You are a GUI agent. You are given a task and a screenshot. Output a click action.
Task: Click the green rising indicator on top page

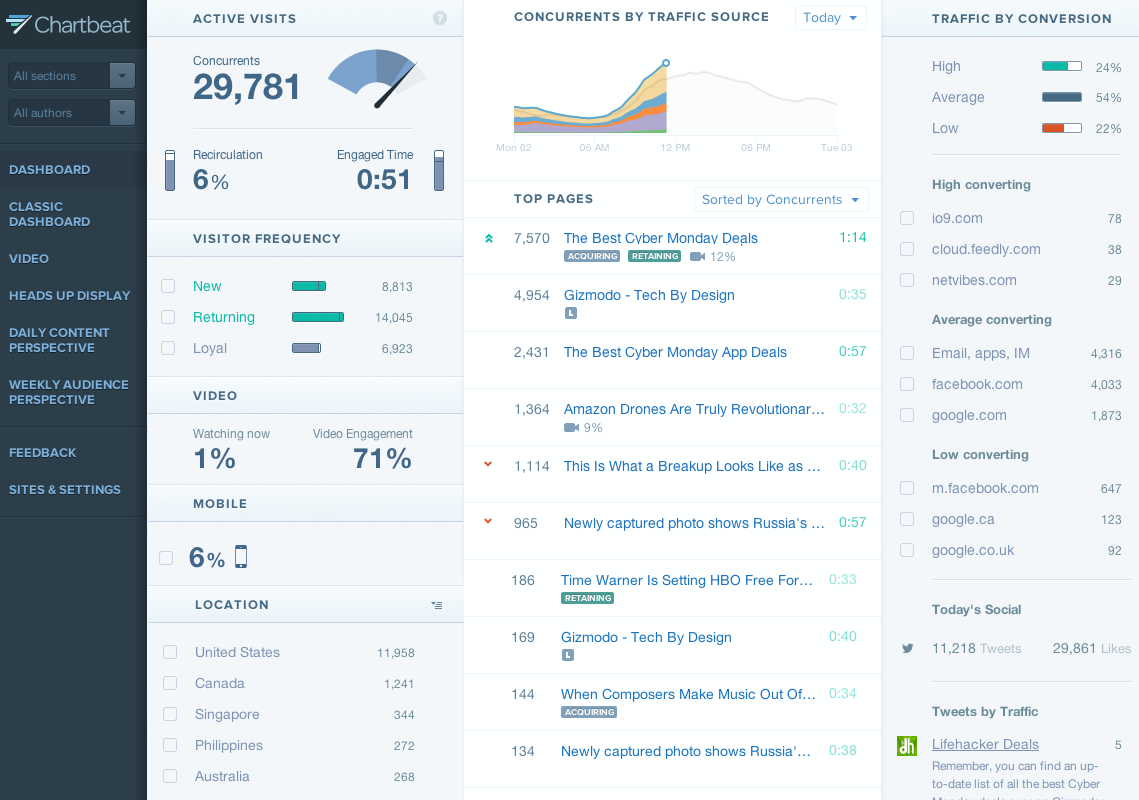click(488, 238)
